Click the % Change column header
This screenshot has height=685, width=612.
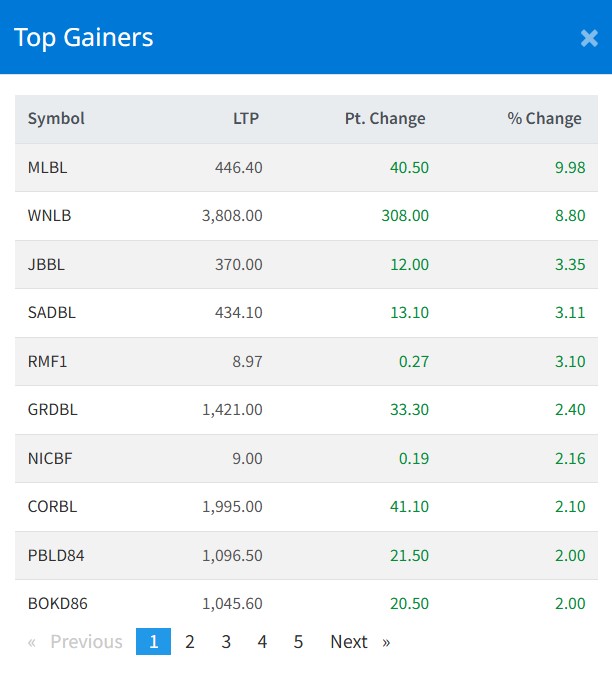[x=544, y=118]
